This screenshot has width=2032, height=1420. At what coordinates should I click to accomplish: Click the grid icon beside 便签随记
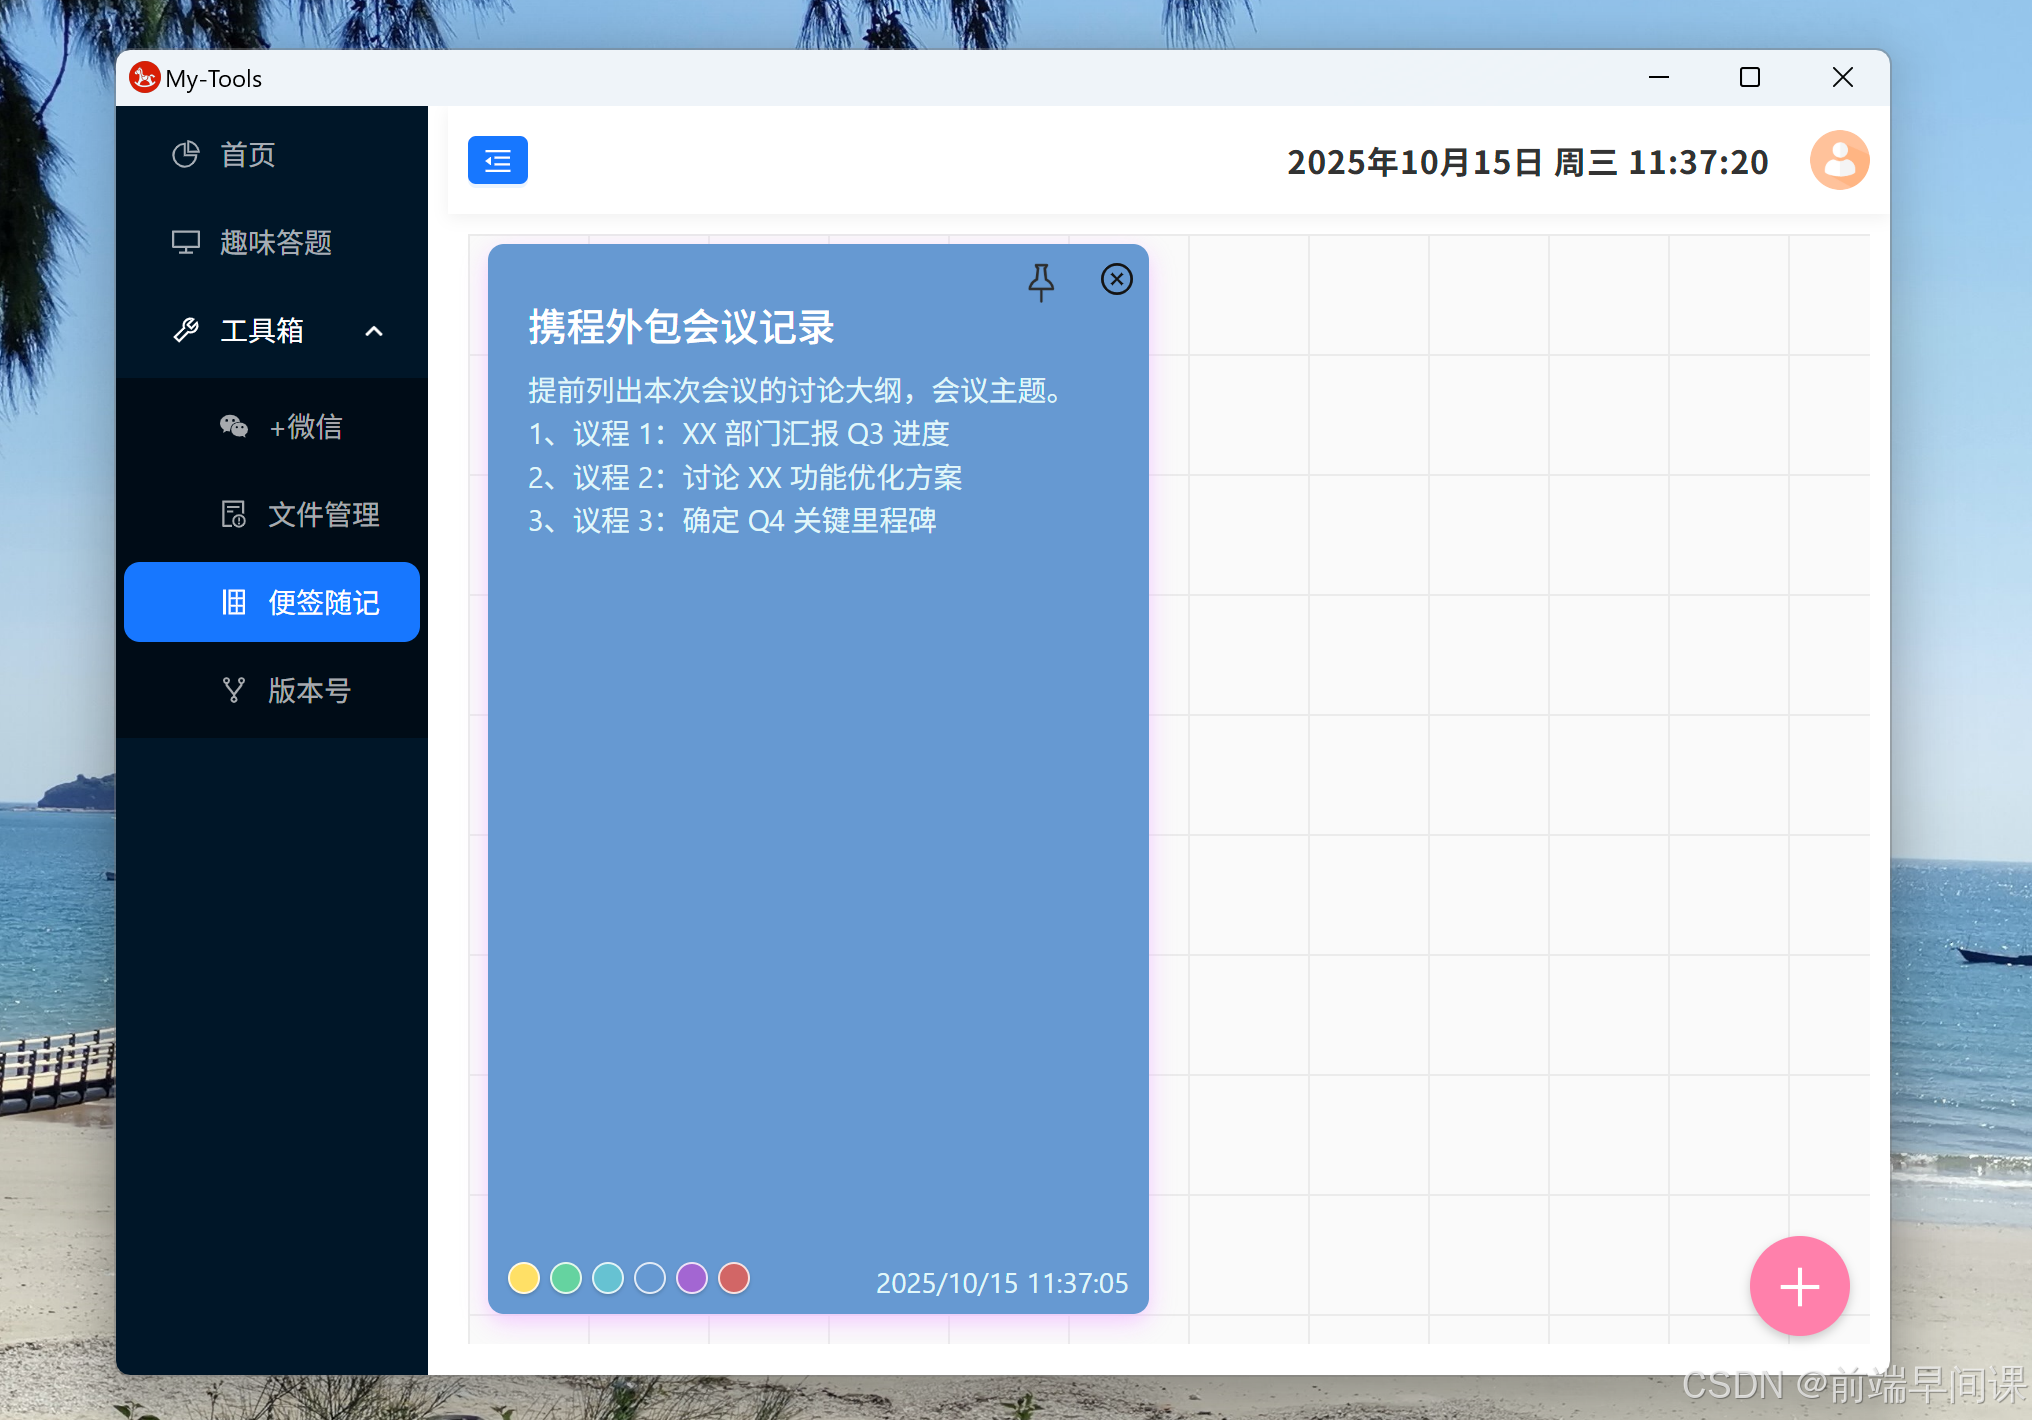point(234,602)
